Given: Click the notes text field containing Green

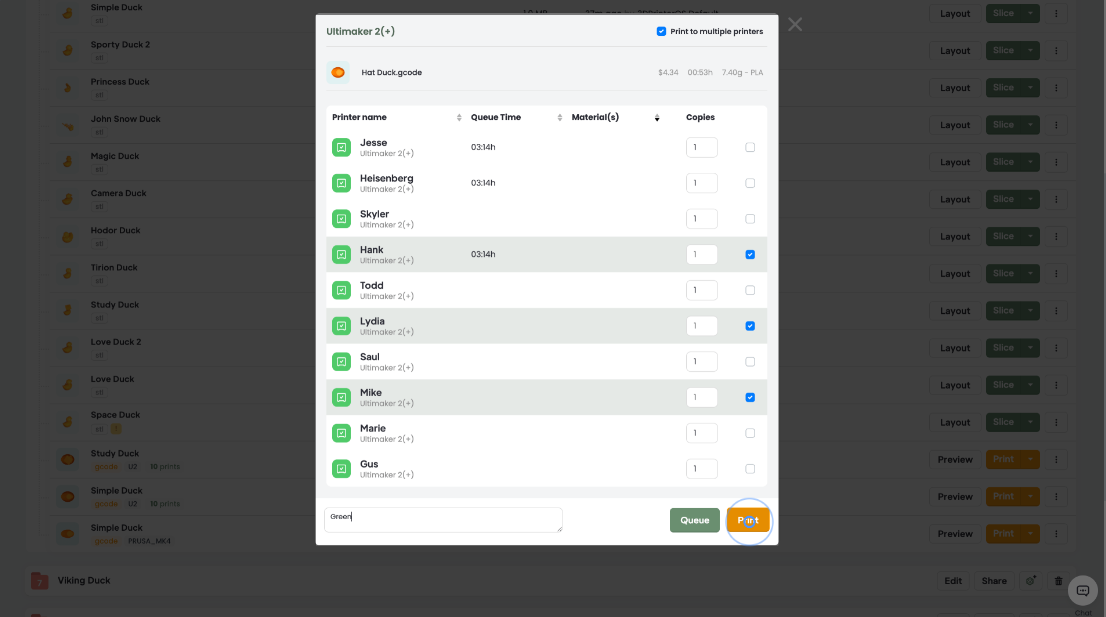Looking at the screenshot, I should (x=443, y=520).
